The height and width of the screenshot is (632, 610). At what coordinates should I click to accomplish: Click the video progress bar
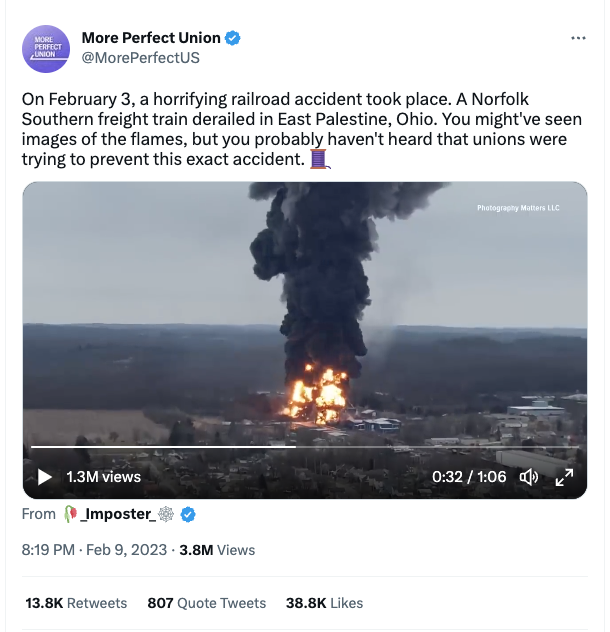(x=300, y=447)
